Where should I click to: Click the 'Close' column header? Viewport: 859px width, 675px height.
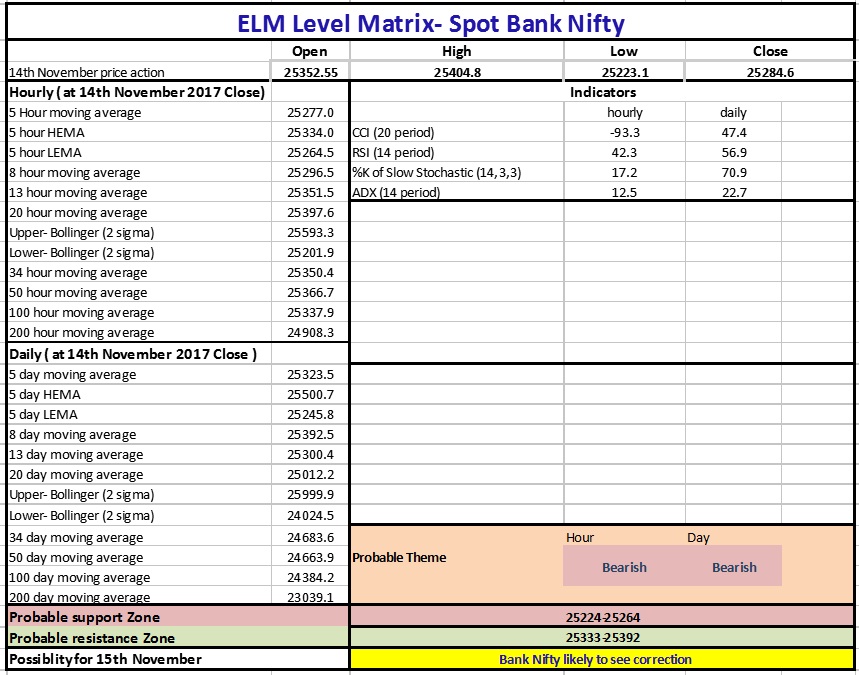tap(770, 51)
